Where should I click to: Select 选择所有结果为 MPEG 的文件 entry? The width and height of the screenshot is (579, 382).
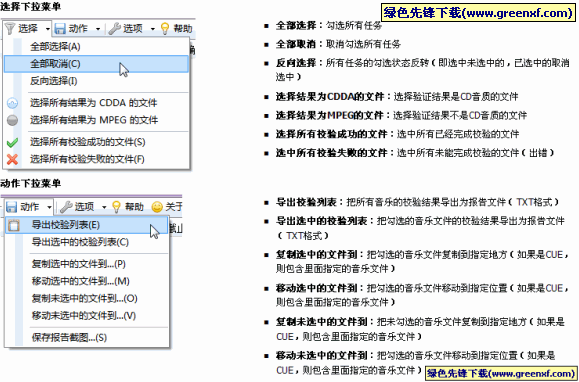click(x=96, y=120)
